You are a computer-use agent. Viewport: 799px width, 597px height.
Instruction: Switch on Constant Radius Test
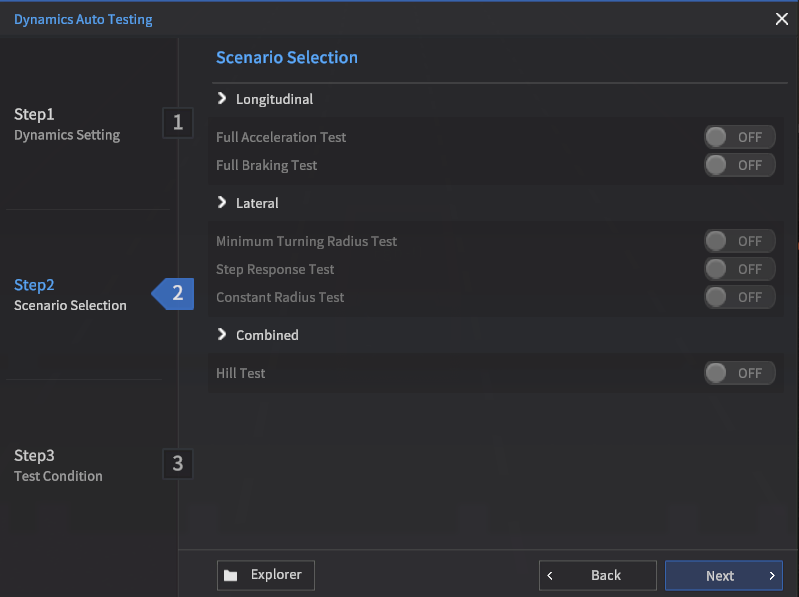pyautogui.click(x=739, y=297)
